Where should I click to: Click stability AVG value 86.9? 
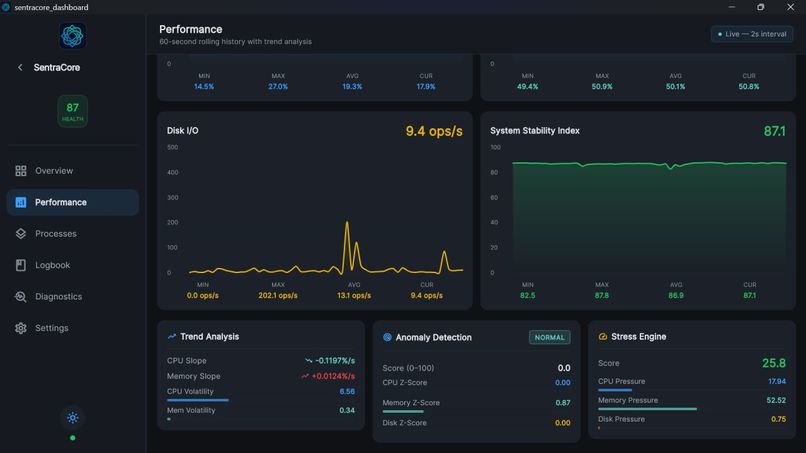[x=675, y=296]
